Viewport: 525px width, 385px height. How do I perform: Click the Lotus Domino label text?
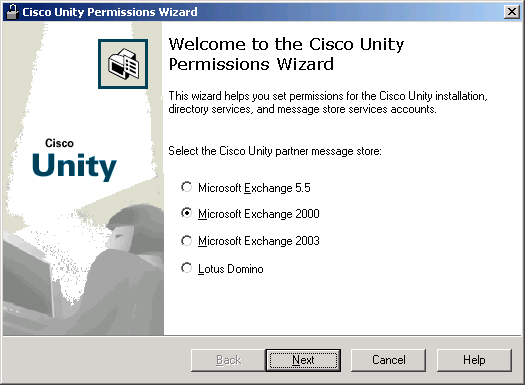pos(231,269)
